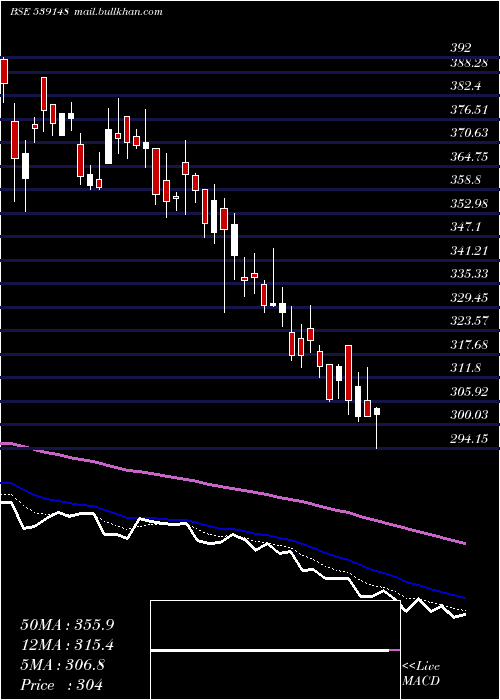Click the 294.15 price level label
The height and width of the screenshot is (700, 500).
(x=469, y=439)
